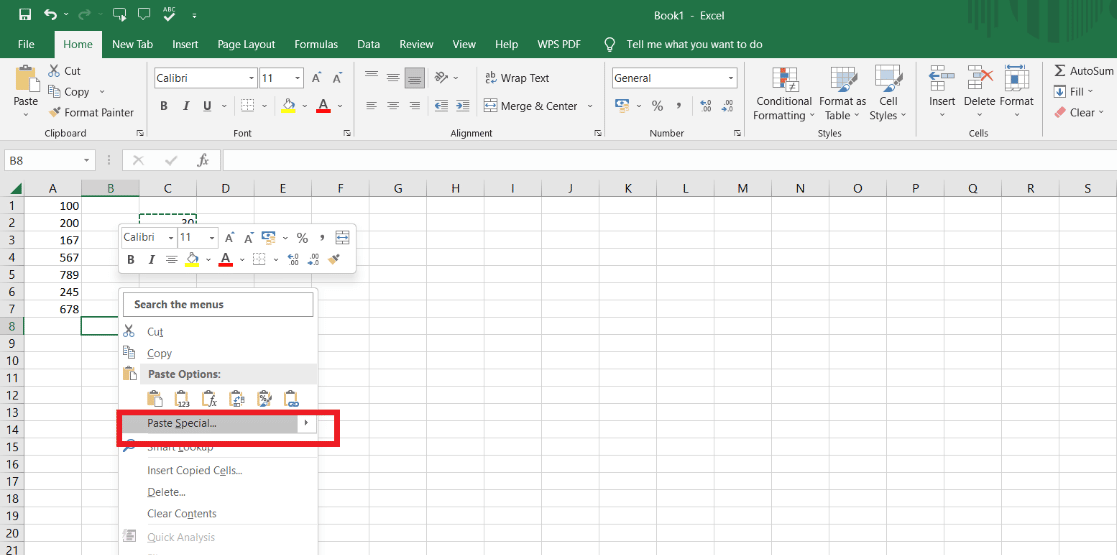This screenshot has height=555, width=1117.
Task: Activate the Format Painter tool
Action: [x=90, y=113]
